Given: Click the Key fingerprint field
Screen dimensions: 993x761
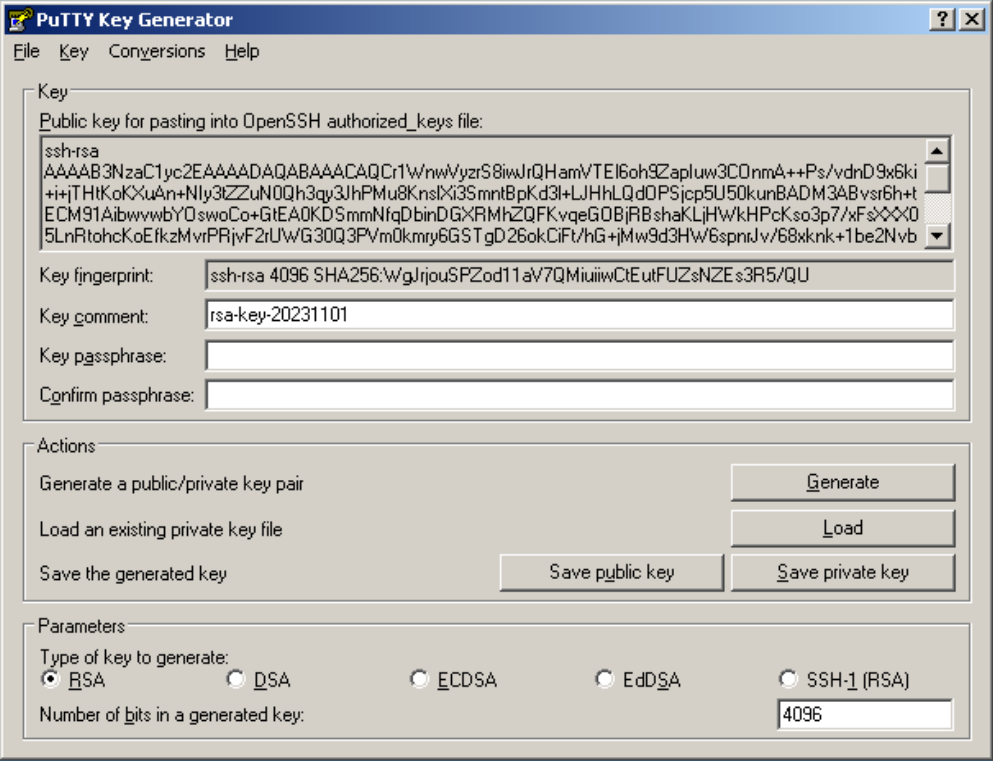Looking at the screenshot, I should 579,275.
